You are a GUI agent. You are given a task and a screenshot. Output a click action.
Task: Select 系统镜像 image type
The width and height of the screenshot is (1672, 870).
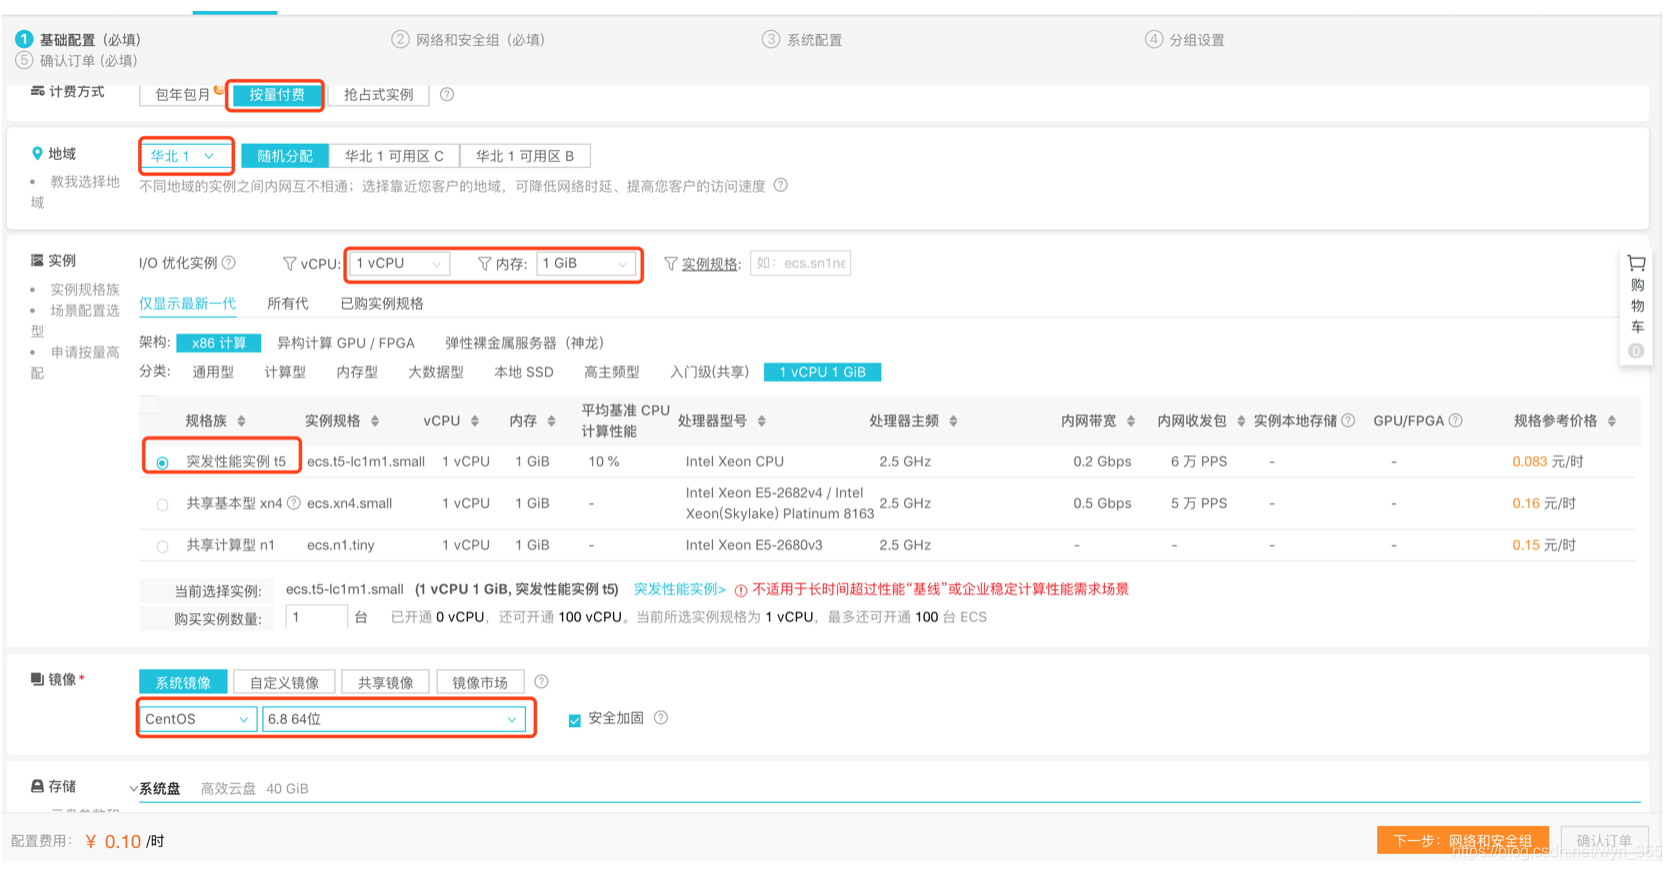pos(183,682)
